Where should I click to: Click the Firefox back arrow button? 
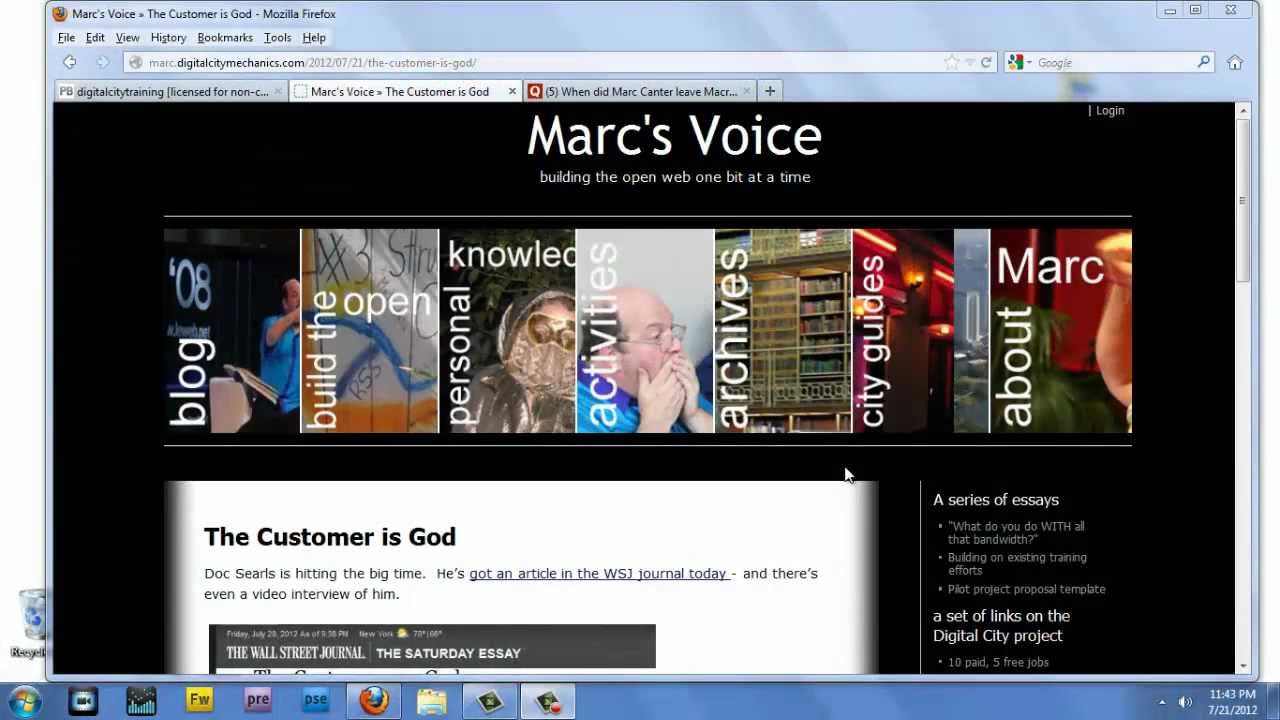click(70, 62)
